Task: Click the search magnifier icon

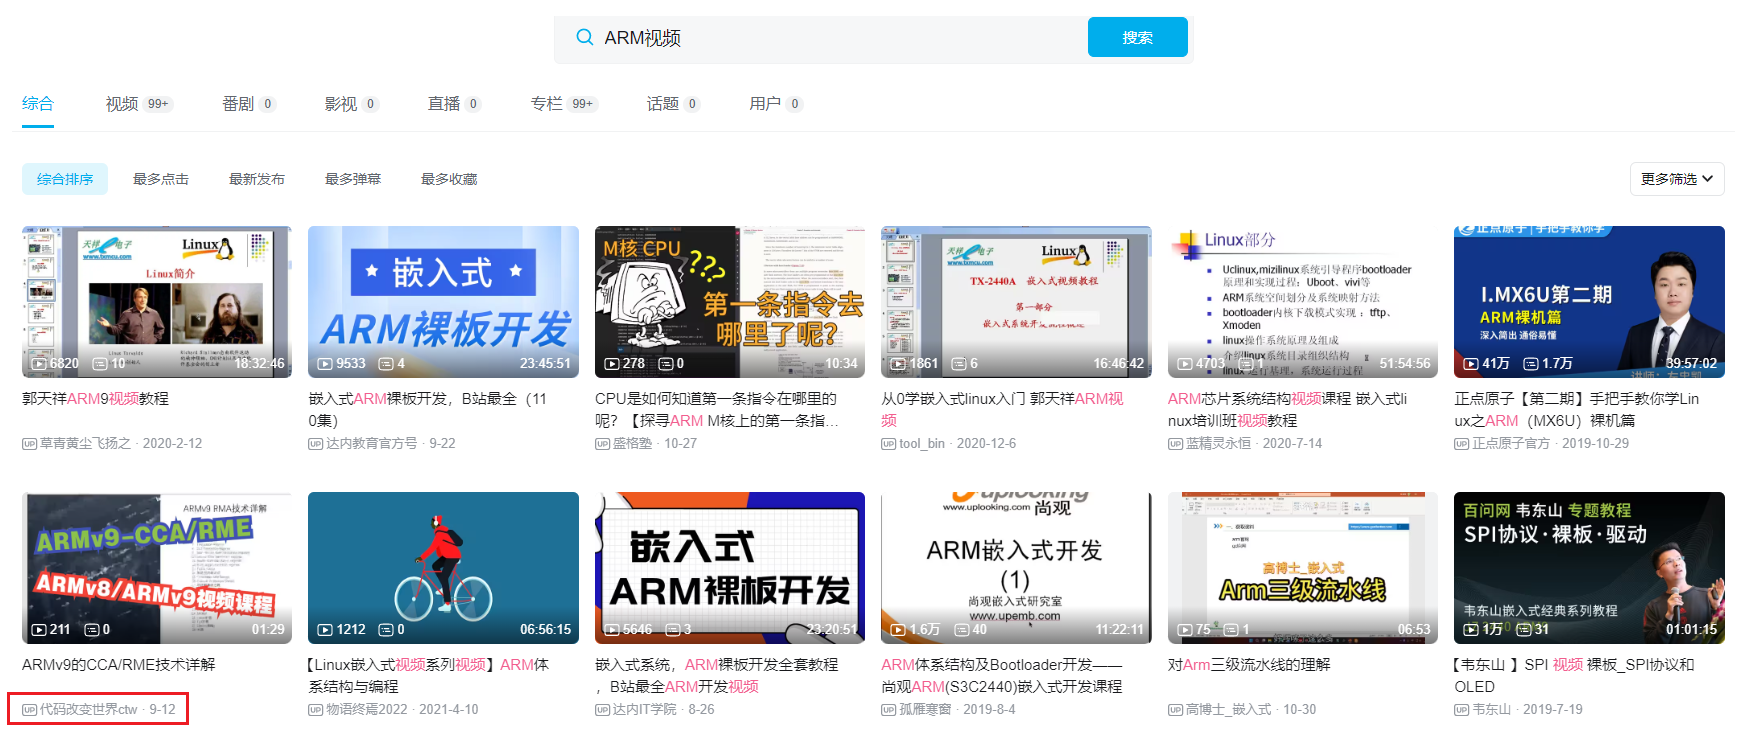Action: [x=585, y=38]
